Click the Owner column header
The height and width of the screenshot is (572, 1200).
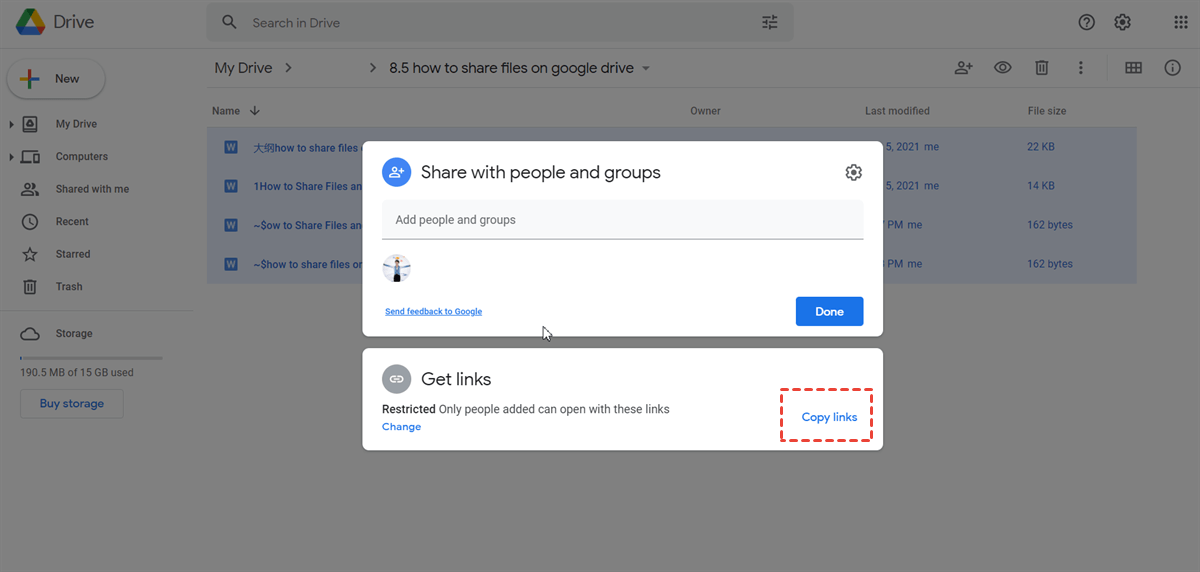tap(705, 111)
